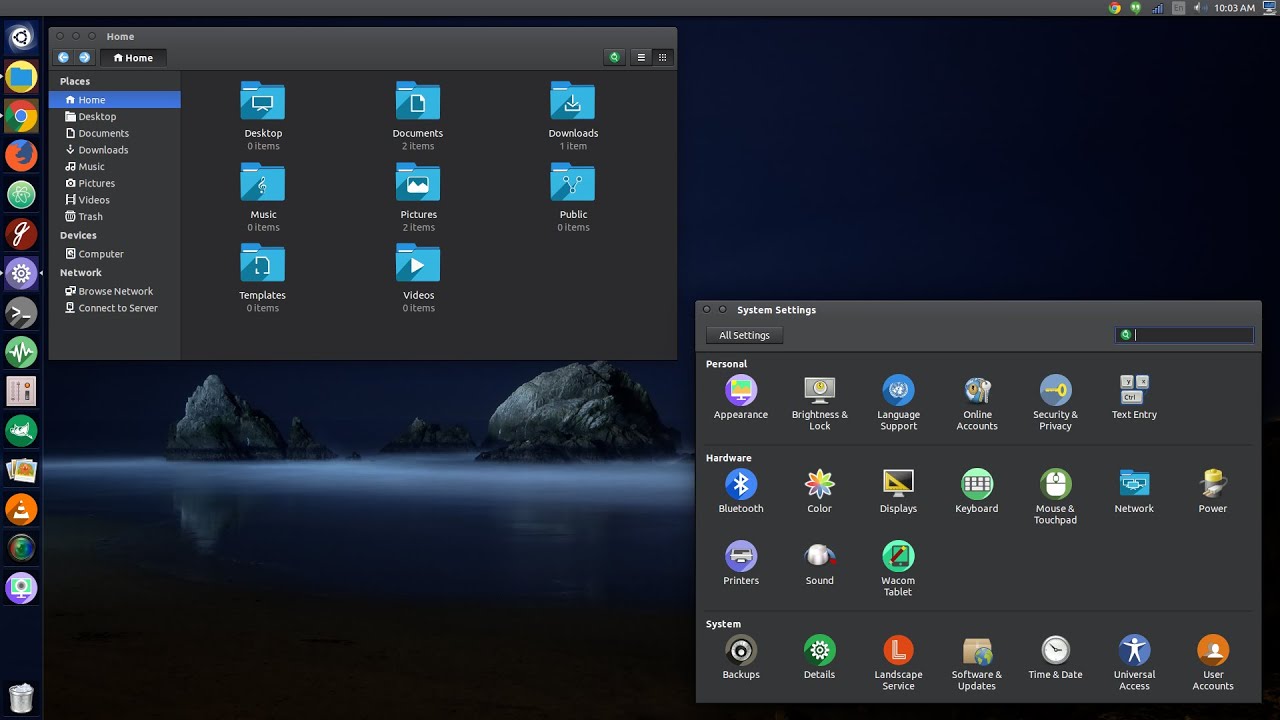Click the System Settings search field
This screenshot has width=1280, height=720.
pos(1190,334)
